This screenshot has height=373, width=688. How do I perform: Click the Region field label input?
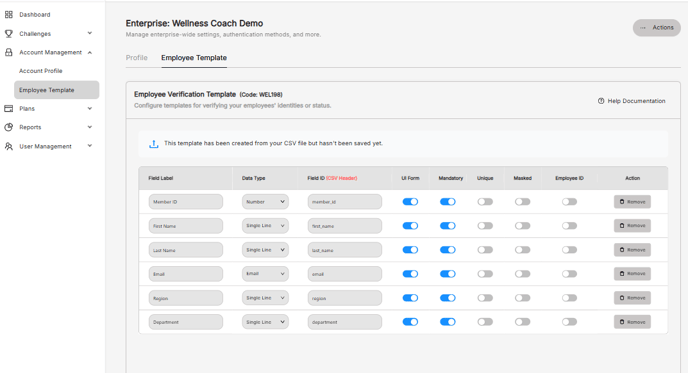coord(186,298)
